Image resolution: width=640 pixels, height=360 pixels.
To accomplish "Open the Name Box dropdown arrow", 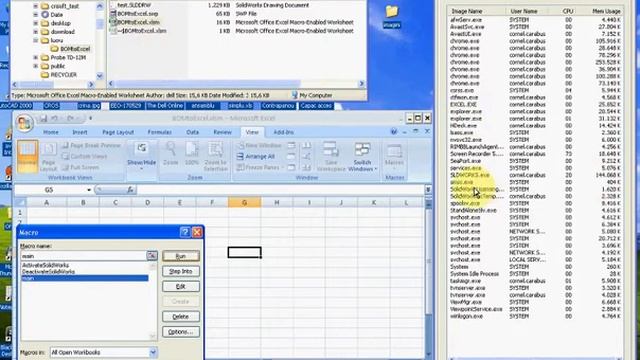I will point(89,190).
